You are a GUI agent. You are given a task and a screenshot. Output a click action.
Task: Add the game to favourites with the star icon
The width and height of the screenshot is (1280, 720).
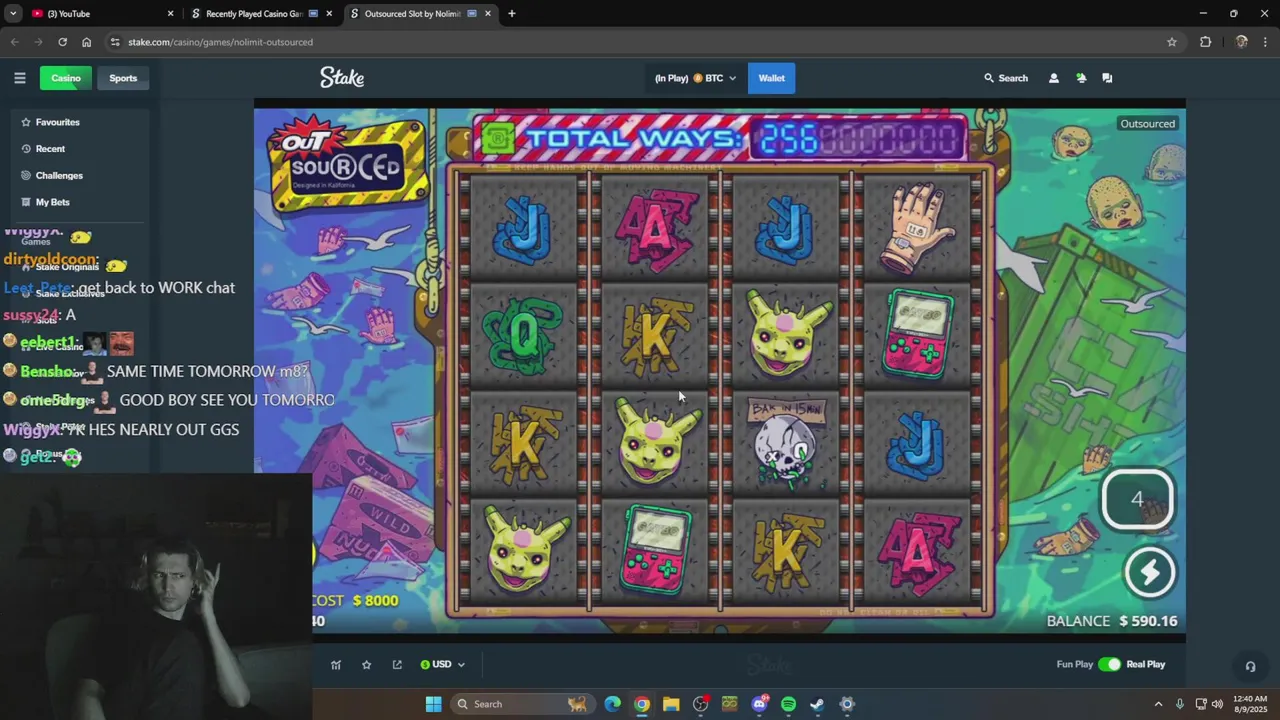pyautogui.click(x=367, y=665)
